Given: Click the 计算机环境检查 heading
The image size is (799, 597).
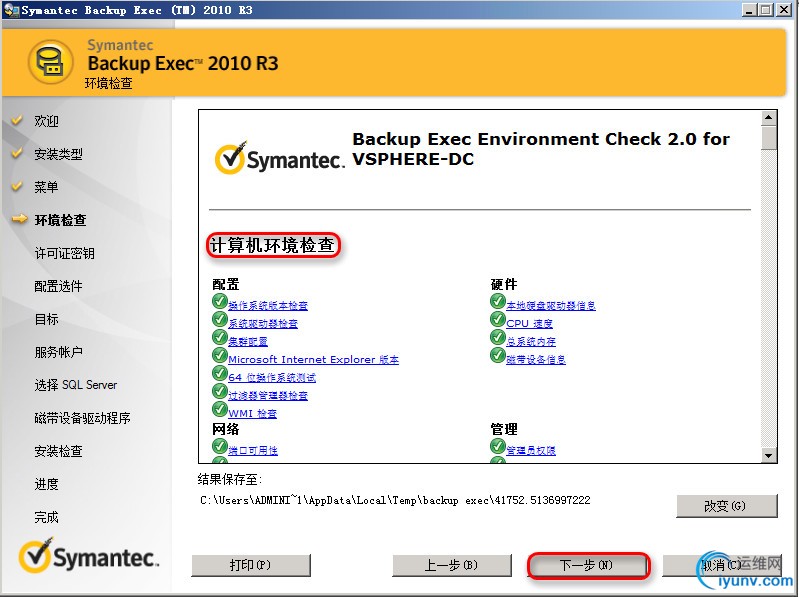Looking at the screenshot, I should tap(273, 246).
